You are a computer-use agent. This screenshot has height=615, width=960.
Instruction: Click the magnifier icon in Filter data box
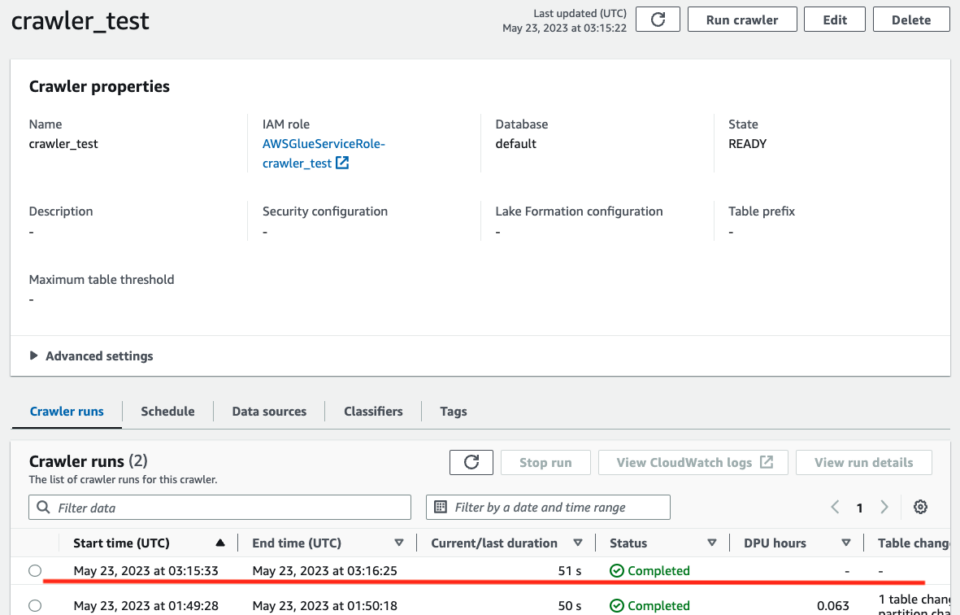coord(43,507)
